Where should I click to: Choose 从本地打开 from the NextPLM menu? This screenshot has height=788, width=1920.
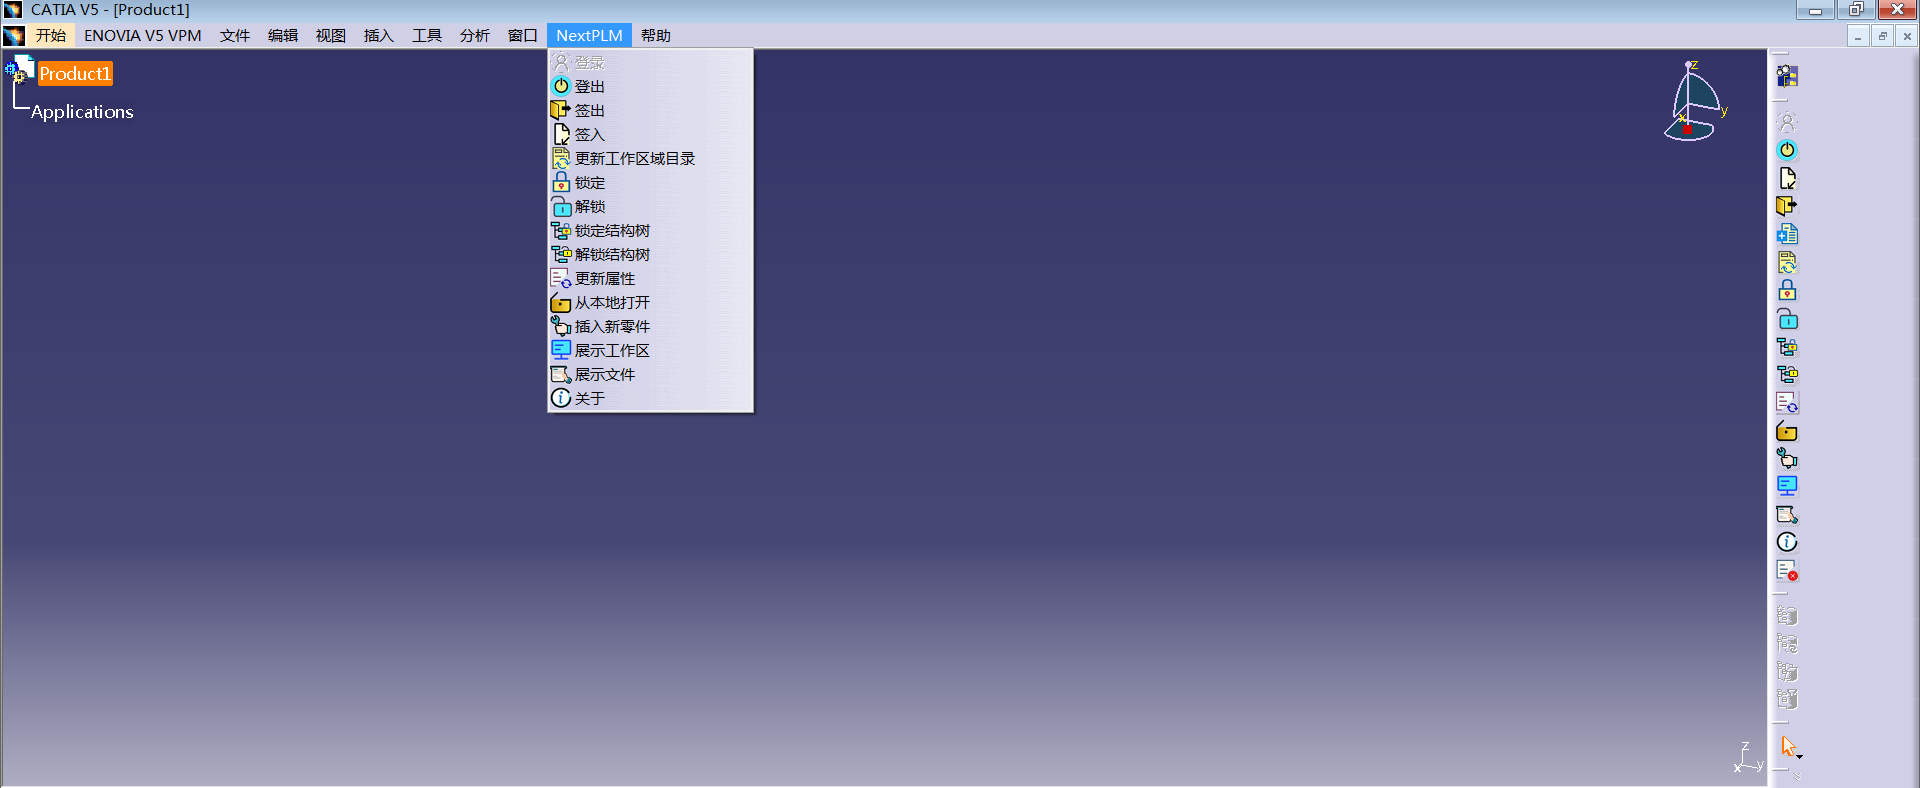650,303
